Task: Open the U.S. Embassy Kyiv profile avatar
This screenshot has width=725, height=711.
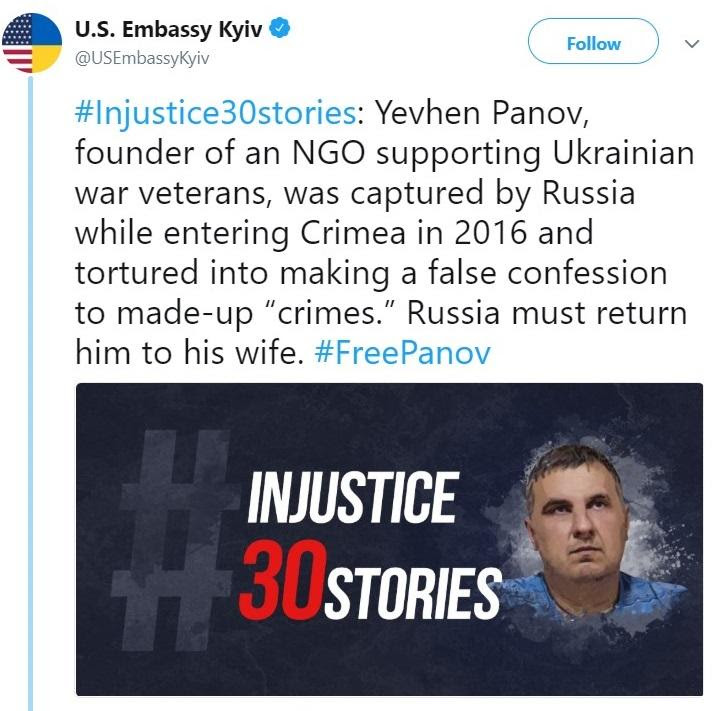Action: pos(32,43)
